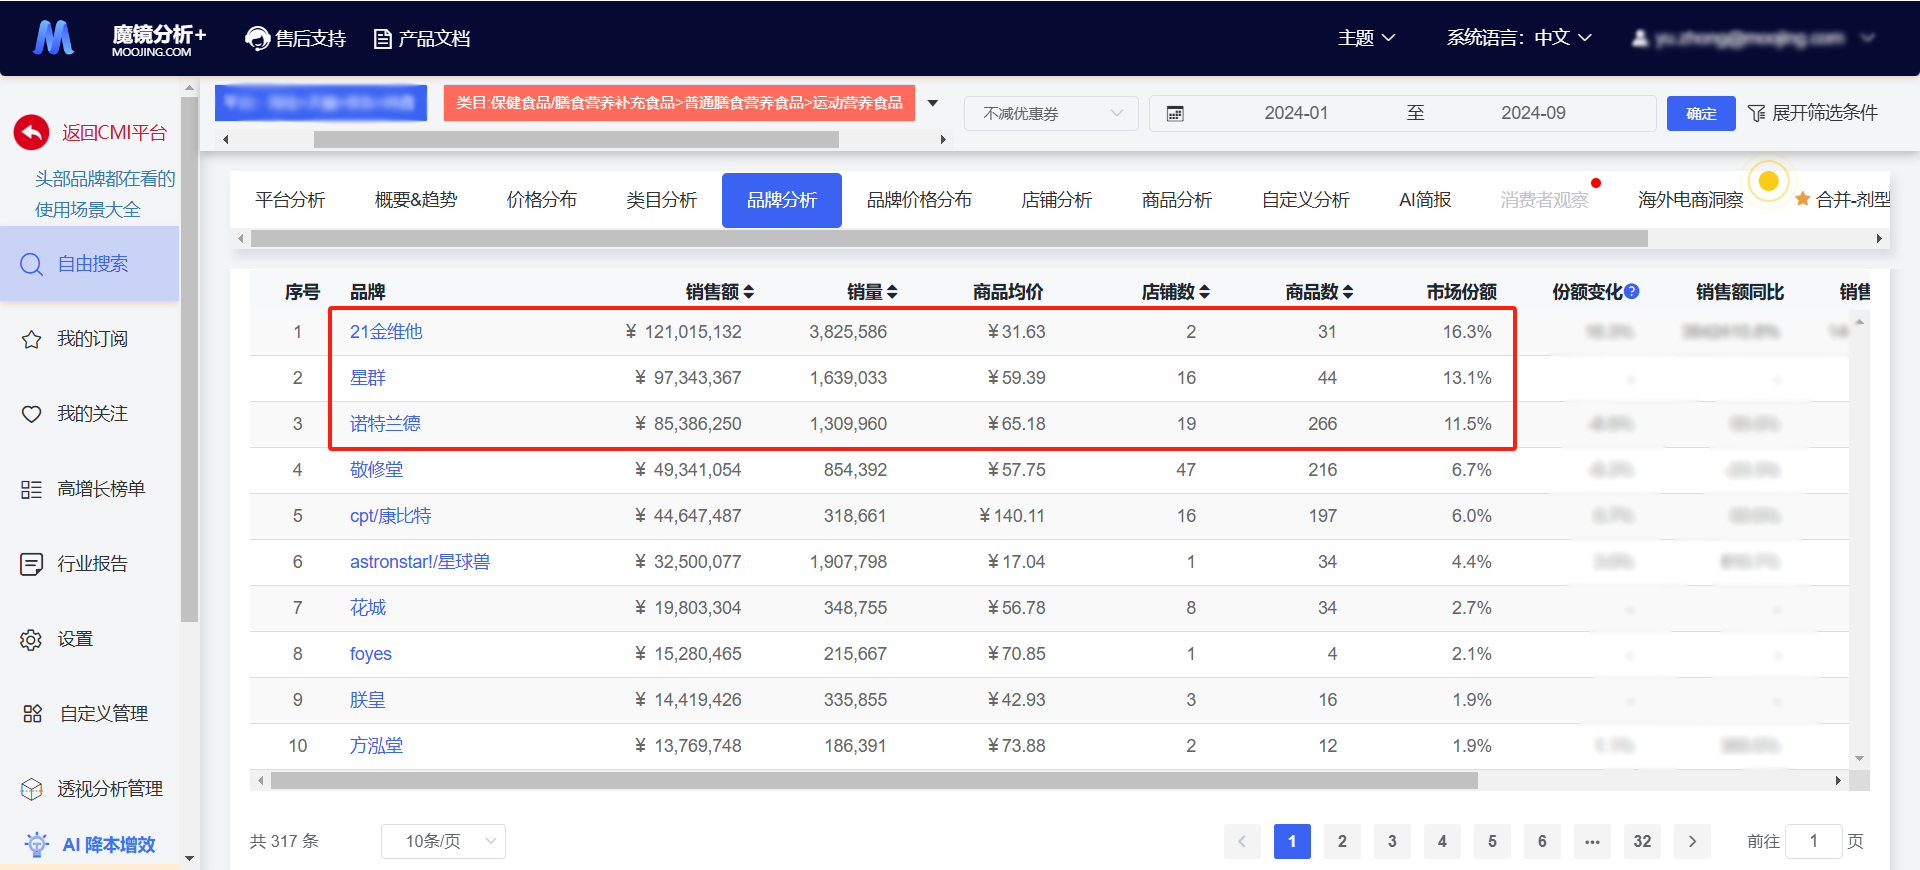Viewport: 1920px width, 870px height.
Task: Sort by 销量 column arrows
Action: coord(892,292)
